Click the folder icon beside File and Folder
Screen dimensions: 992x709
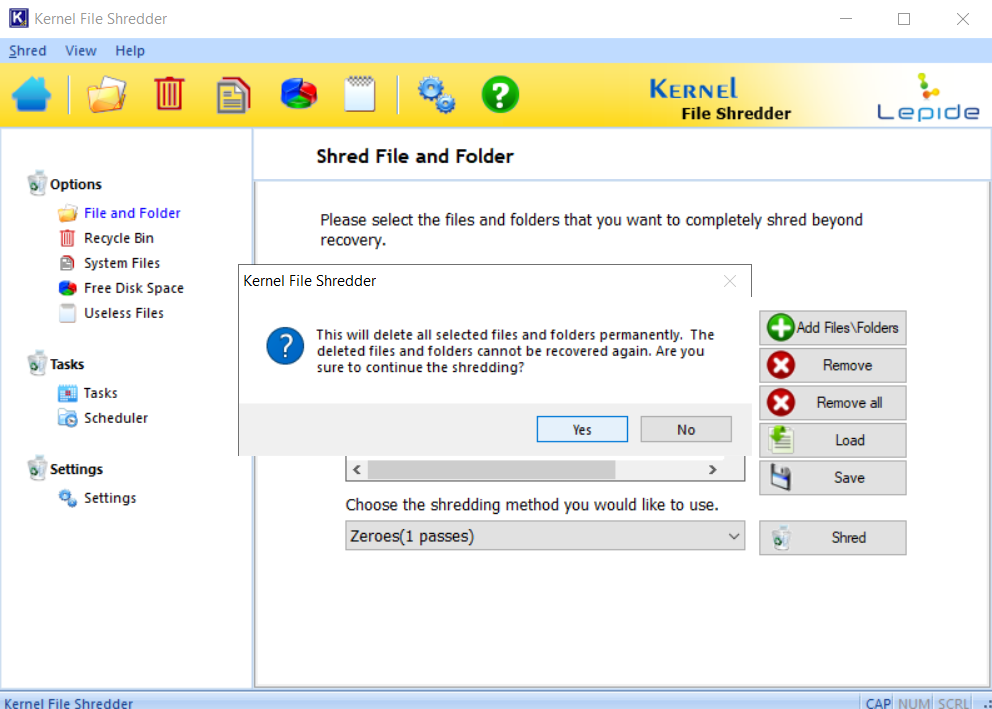(x=68, y=213)
